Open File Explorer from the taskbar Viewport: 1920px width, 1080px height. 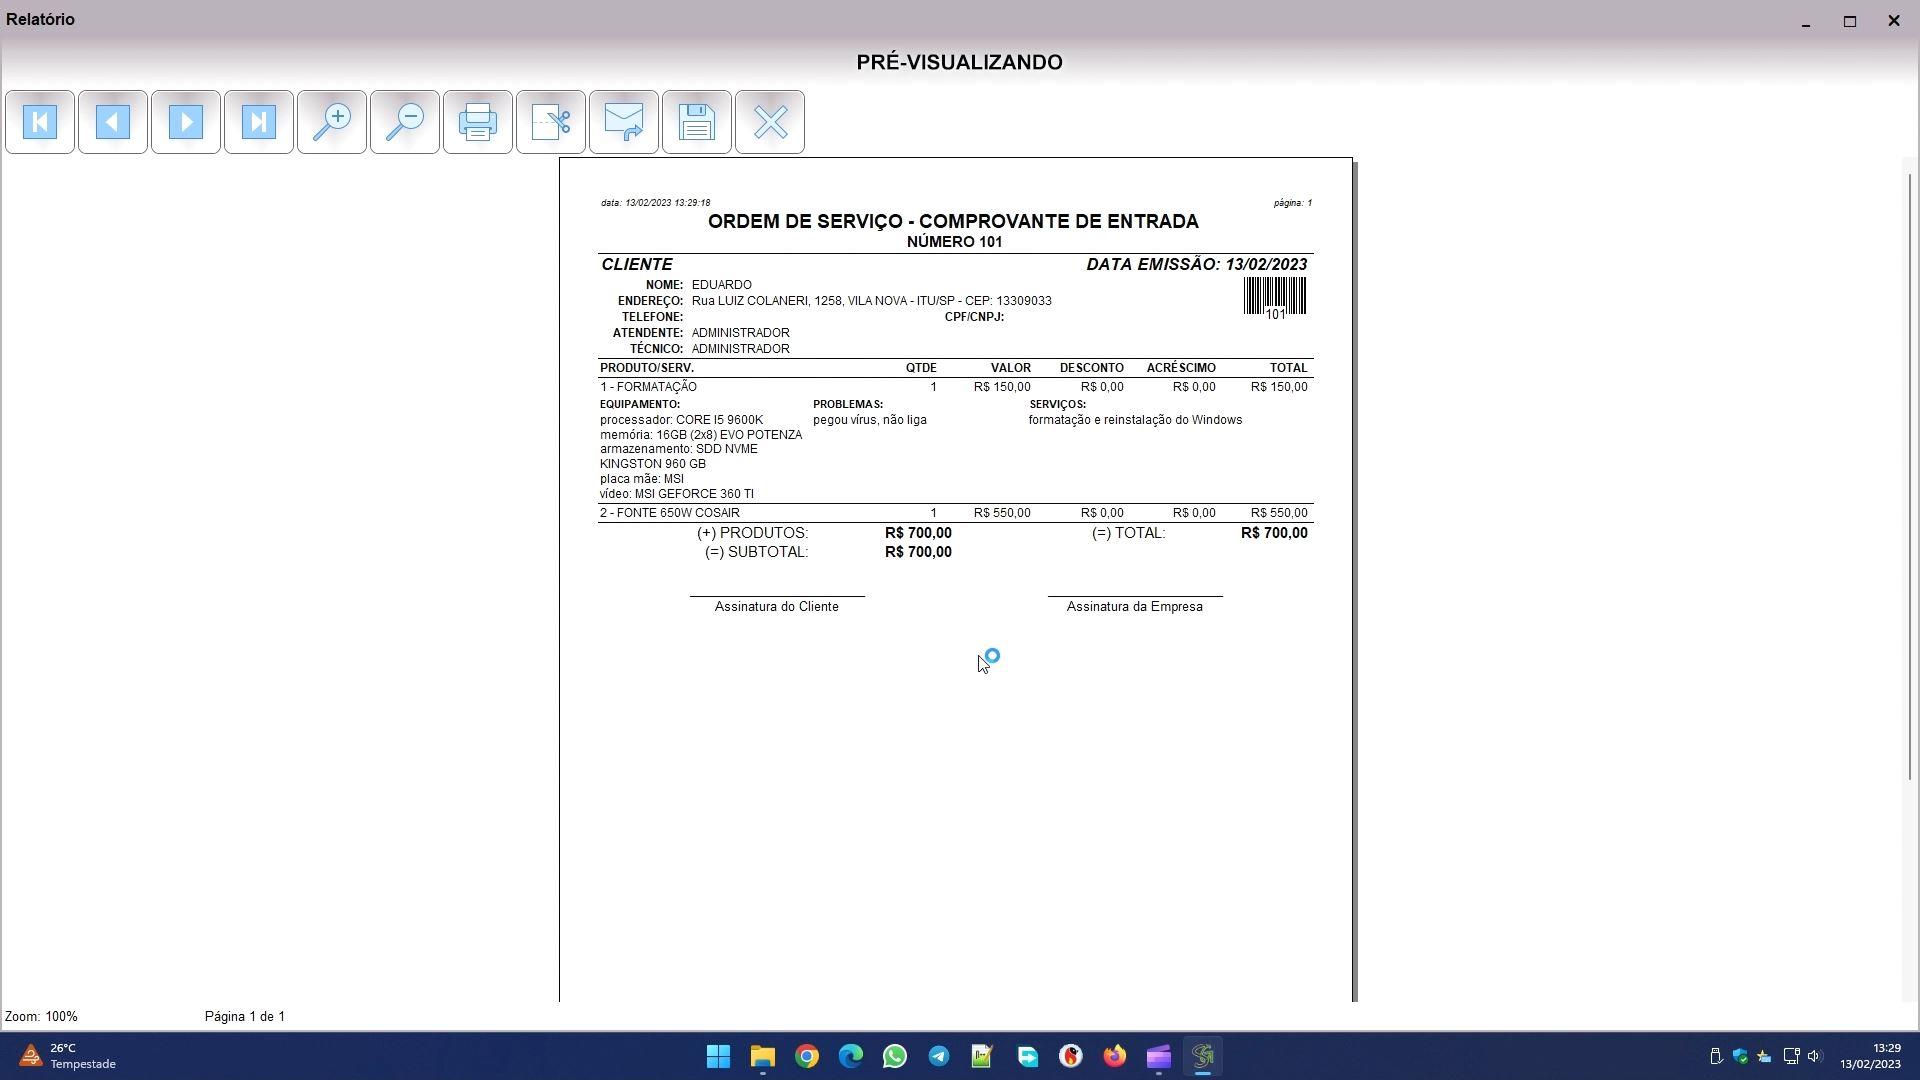pyautogui.click(x=762, y=1056)
